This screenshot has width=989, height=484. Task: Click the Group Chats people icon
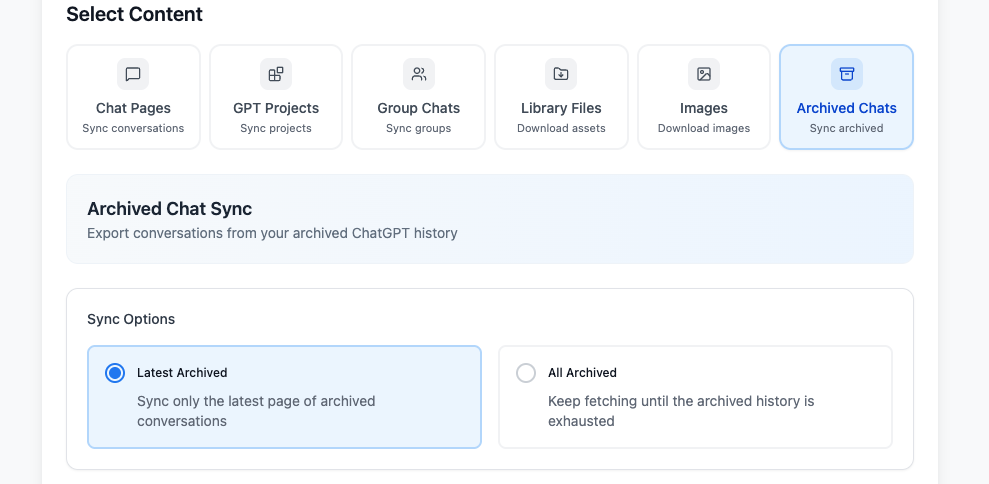click(x=419, y=74)
